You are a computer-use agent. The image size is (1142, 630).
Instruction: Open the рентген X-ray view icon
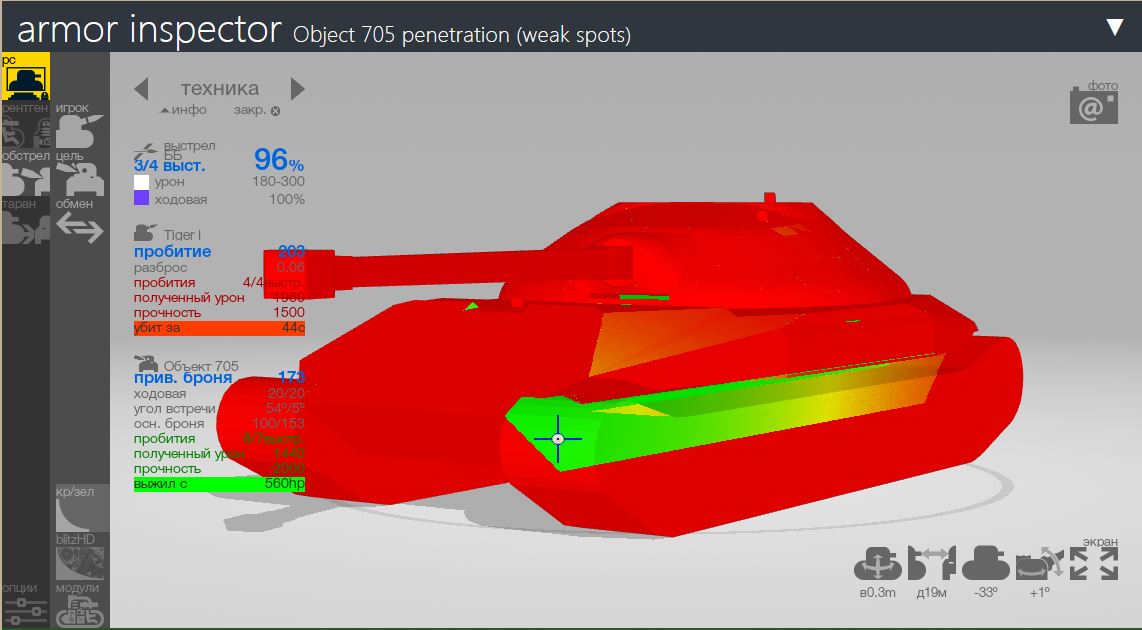(25, 133)
